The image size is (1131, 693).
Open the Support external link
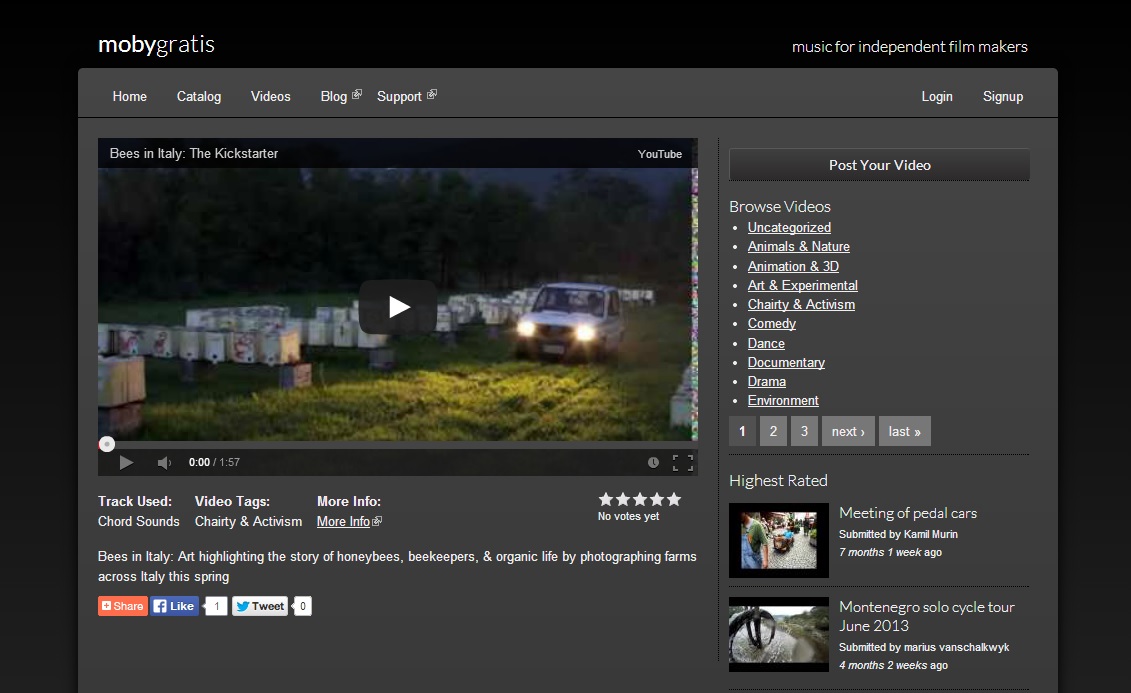407,97
